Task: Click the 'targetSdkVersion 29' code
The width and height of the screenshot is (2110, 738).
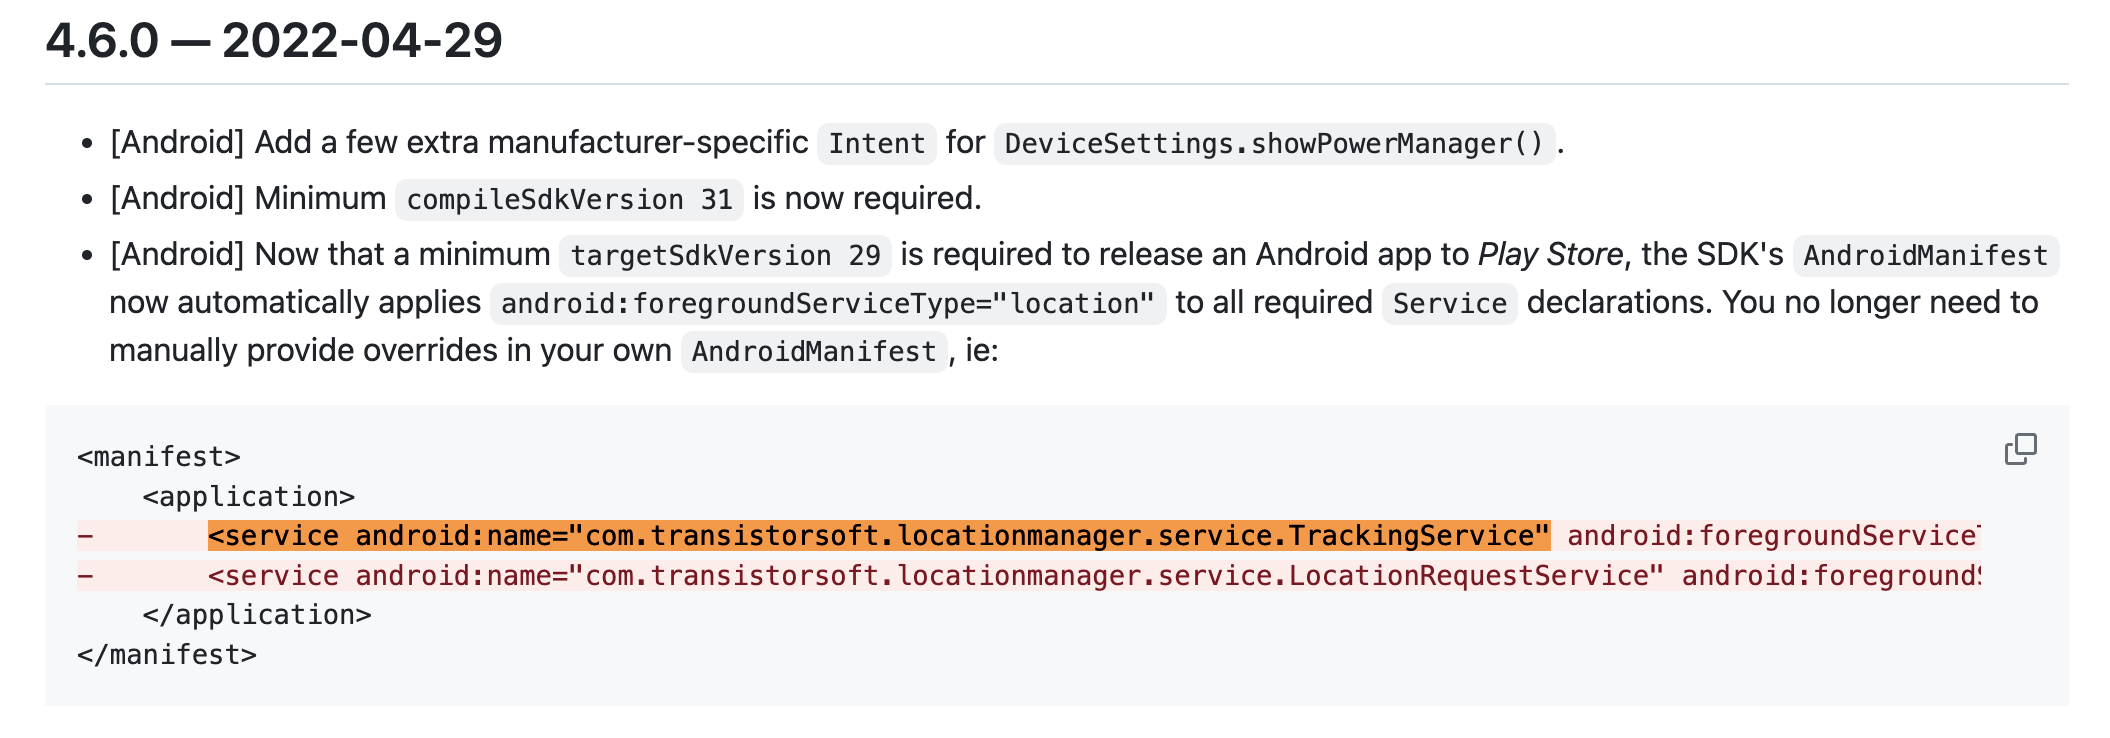Action: (725, 255)
